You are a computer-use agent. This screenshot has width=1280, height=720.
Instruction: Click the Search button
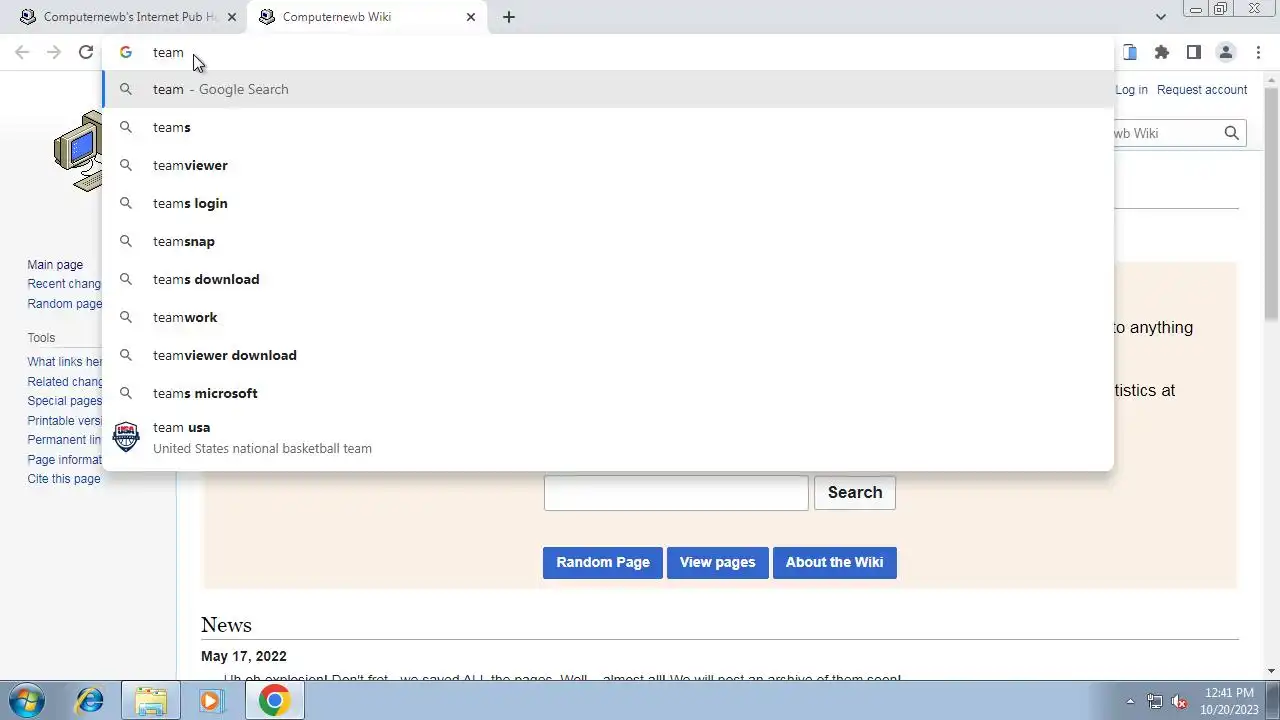855,492
